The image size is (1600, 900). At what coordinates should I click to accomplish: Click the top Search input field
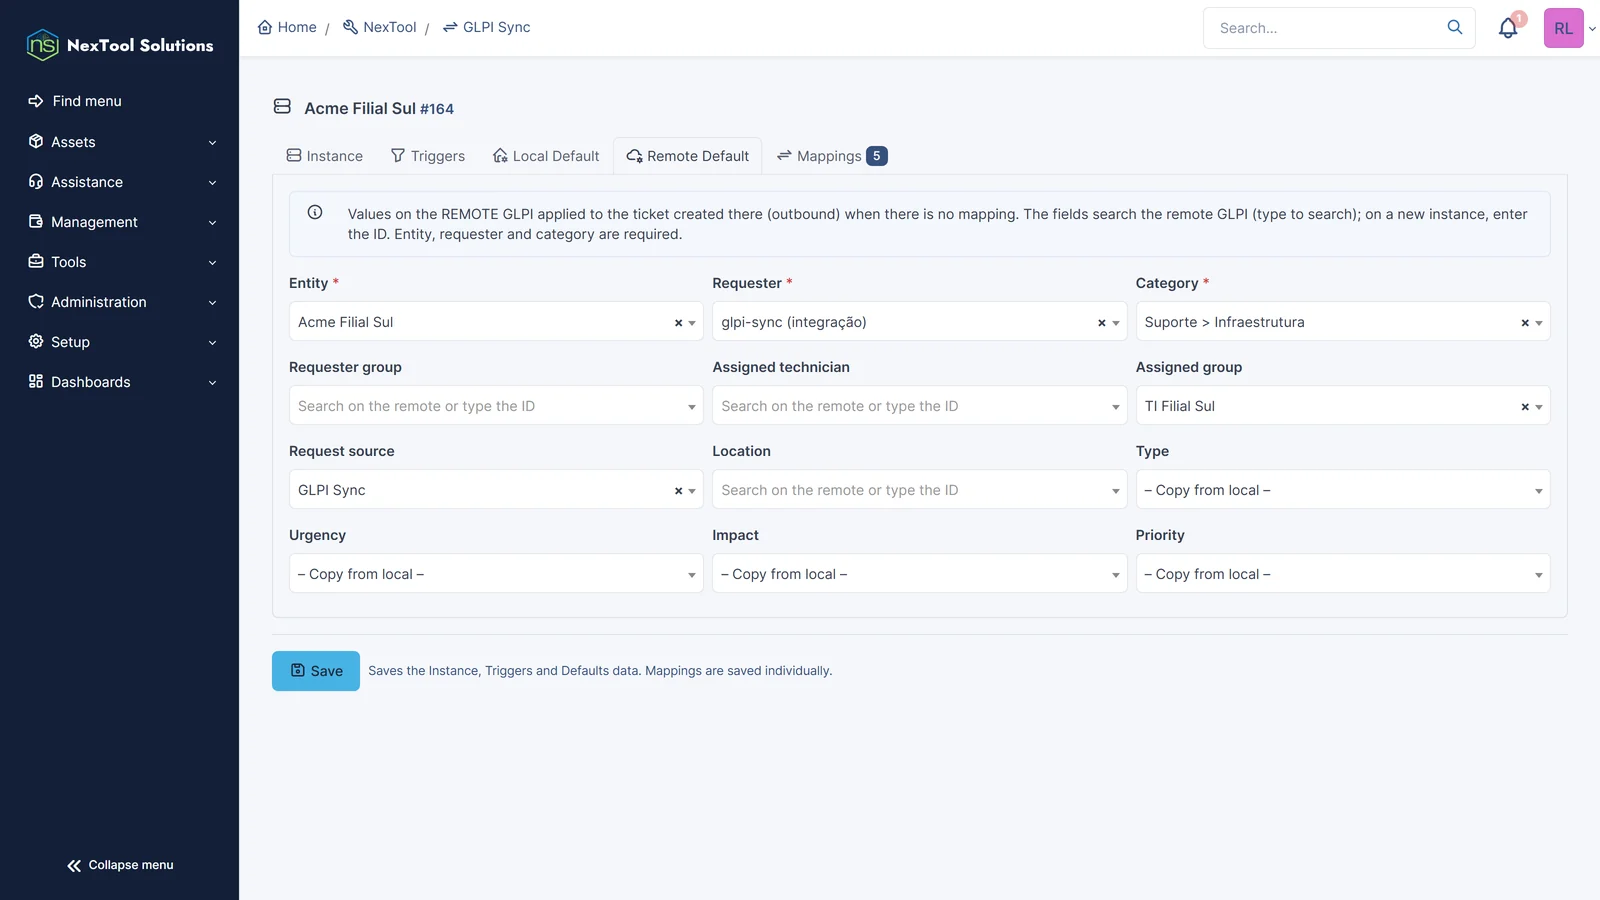1325,28
